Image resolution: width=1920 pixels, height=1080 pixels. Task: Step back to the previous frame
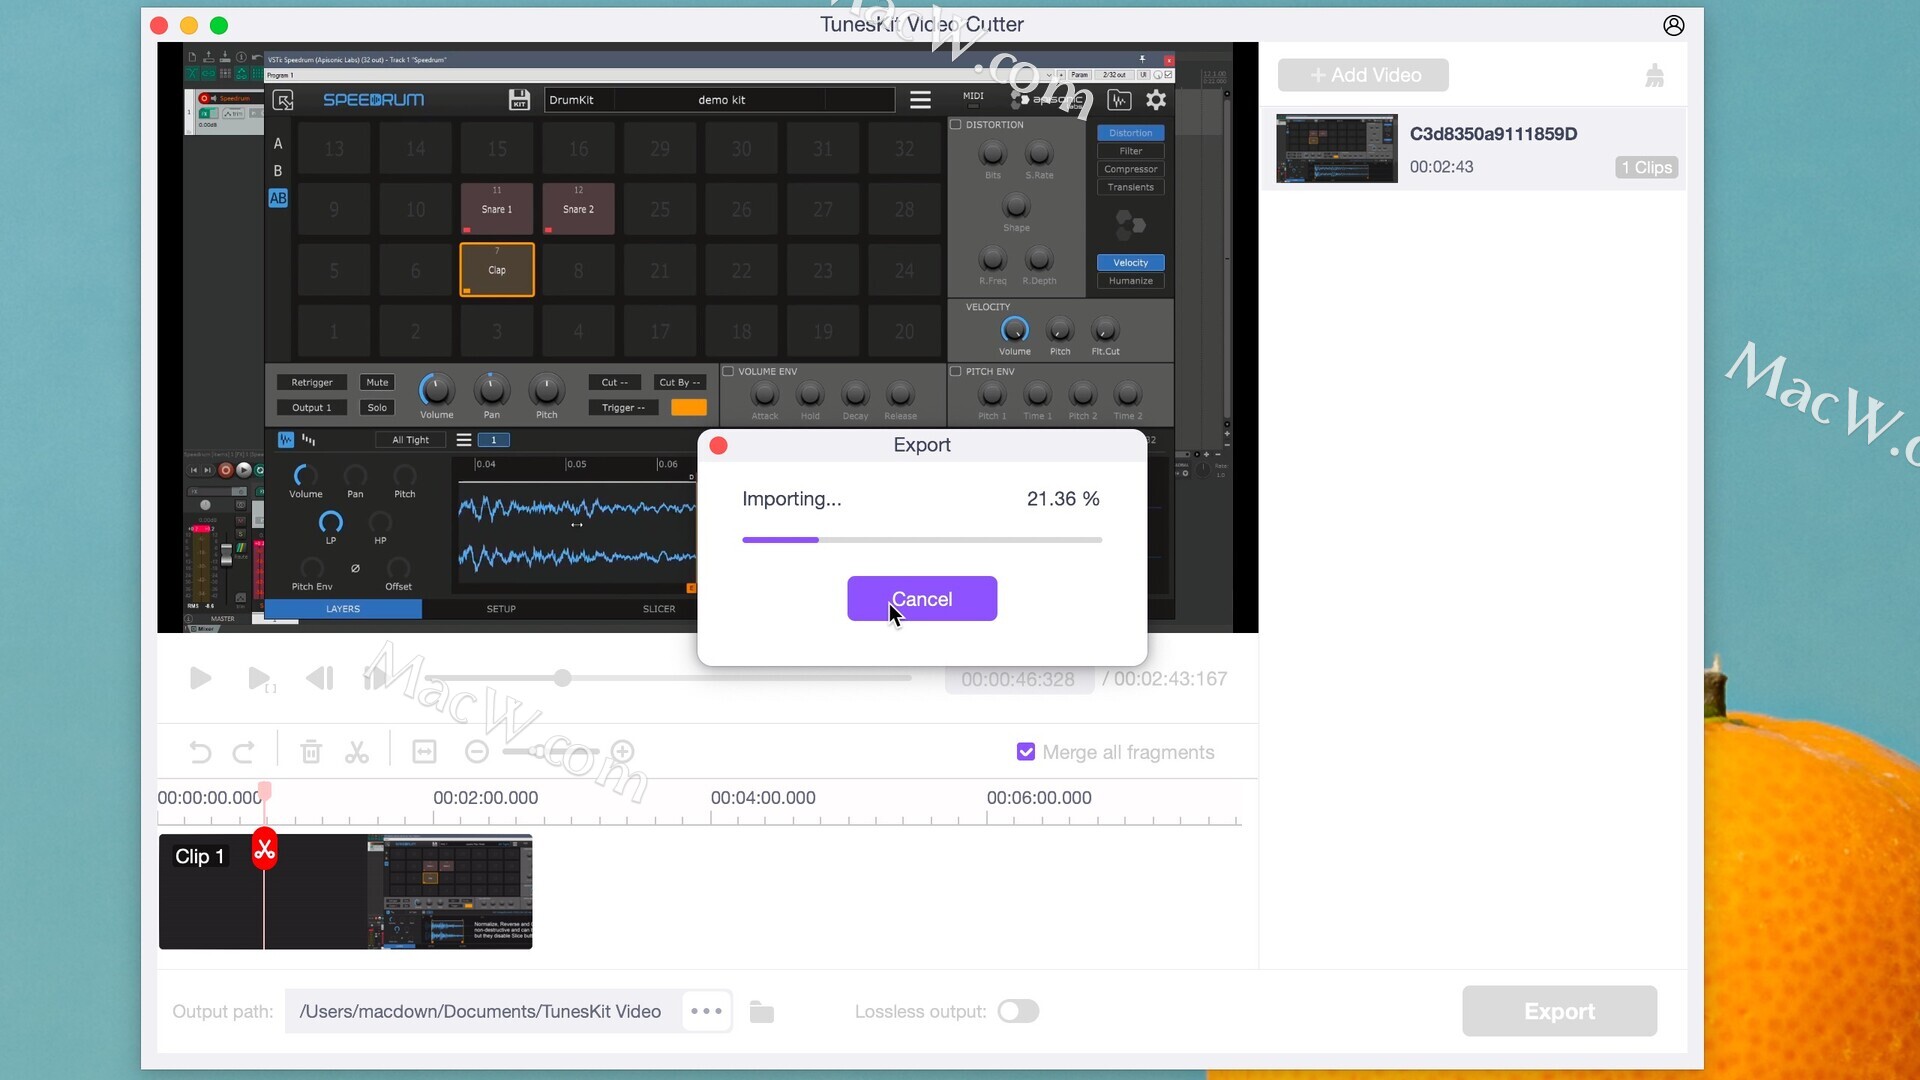pyautogui.click(x=320, y=678)
